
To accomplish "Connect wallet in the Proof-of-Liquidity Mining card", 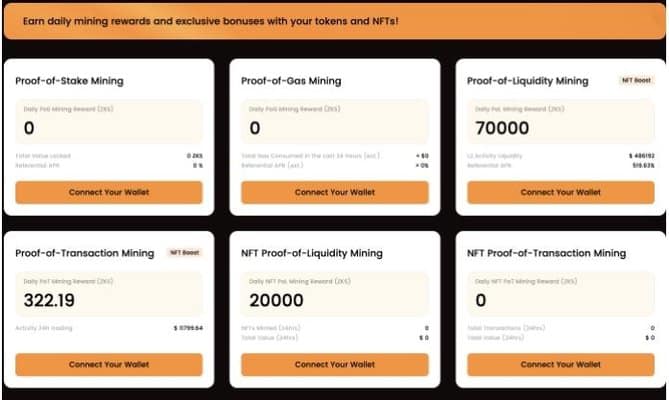I will pyautogui.click(x=560, y=192).
